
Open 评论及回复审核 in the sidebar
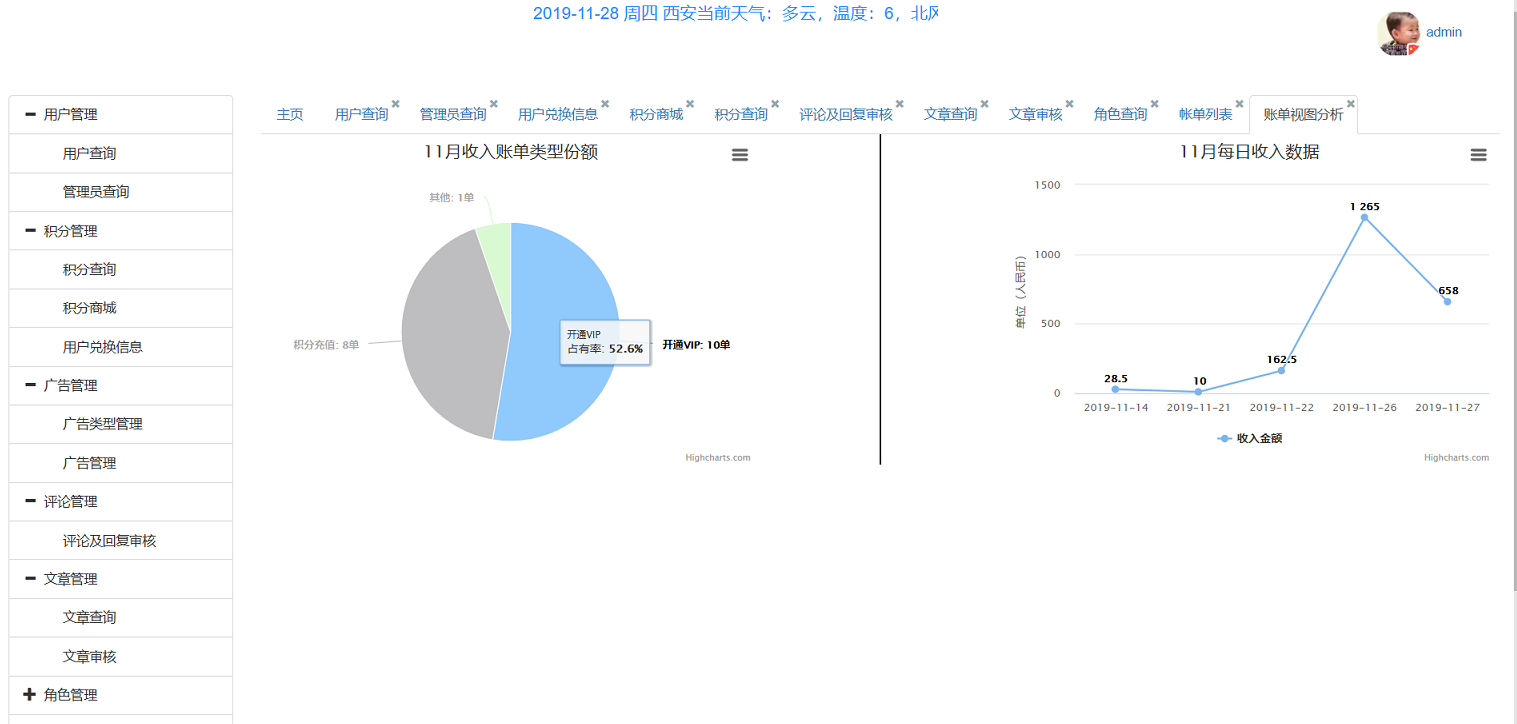pos(109,540)
